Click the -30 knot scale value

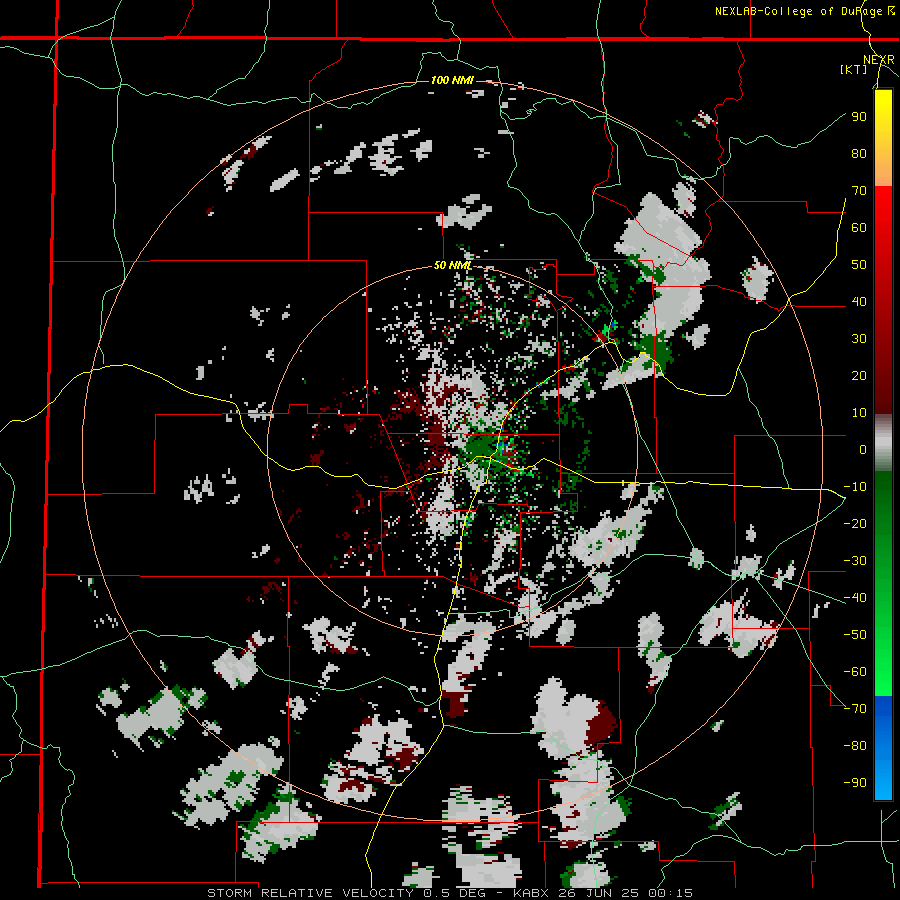pyautogui.click(x=855, y=561)
